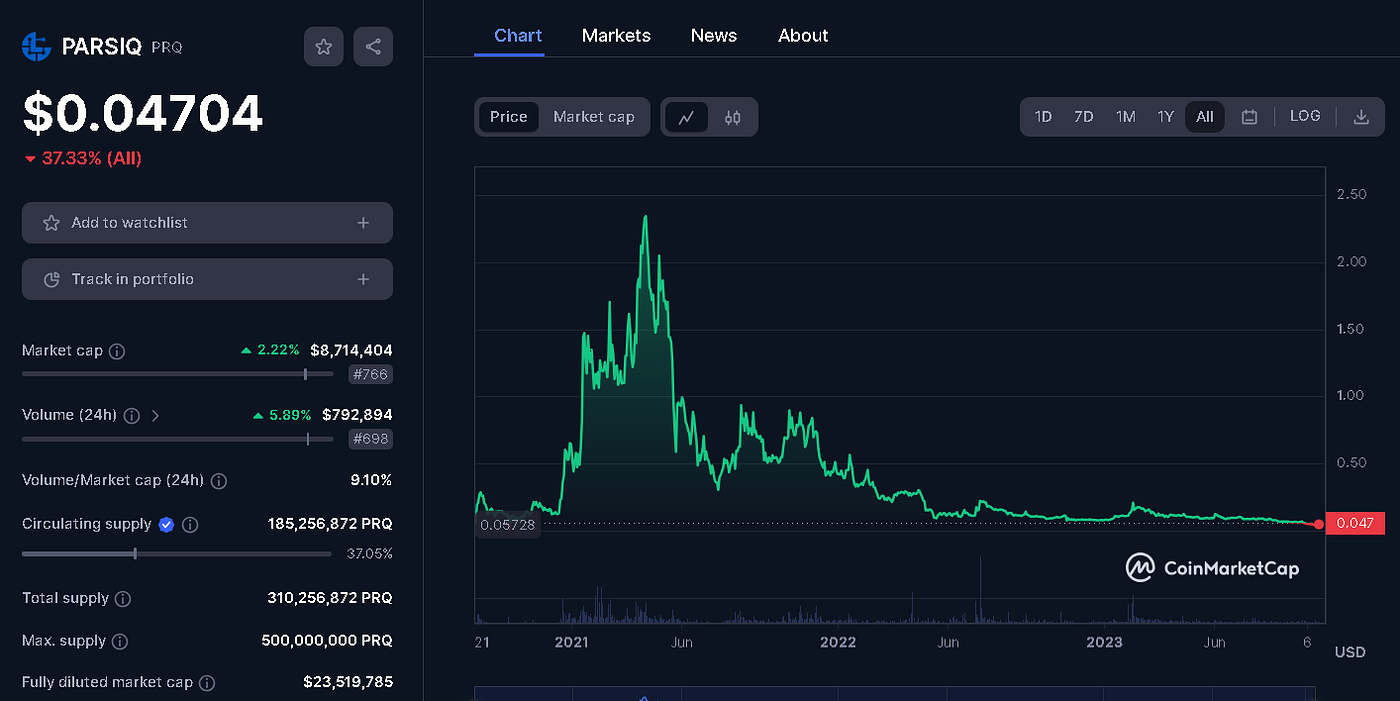This screenshot has width=1400, height=701.
Task: Click the #766 market cap rank badge
Action: click(370, 375)
